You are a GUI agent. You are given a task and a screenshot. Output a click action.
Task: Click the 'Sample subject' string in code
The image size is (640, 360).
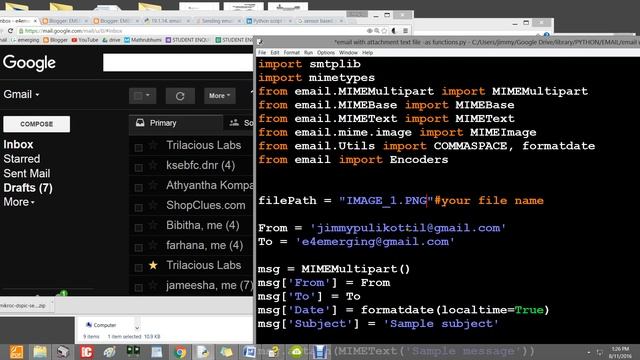pyautogui.click(x=441, y=324)
